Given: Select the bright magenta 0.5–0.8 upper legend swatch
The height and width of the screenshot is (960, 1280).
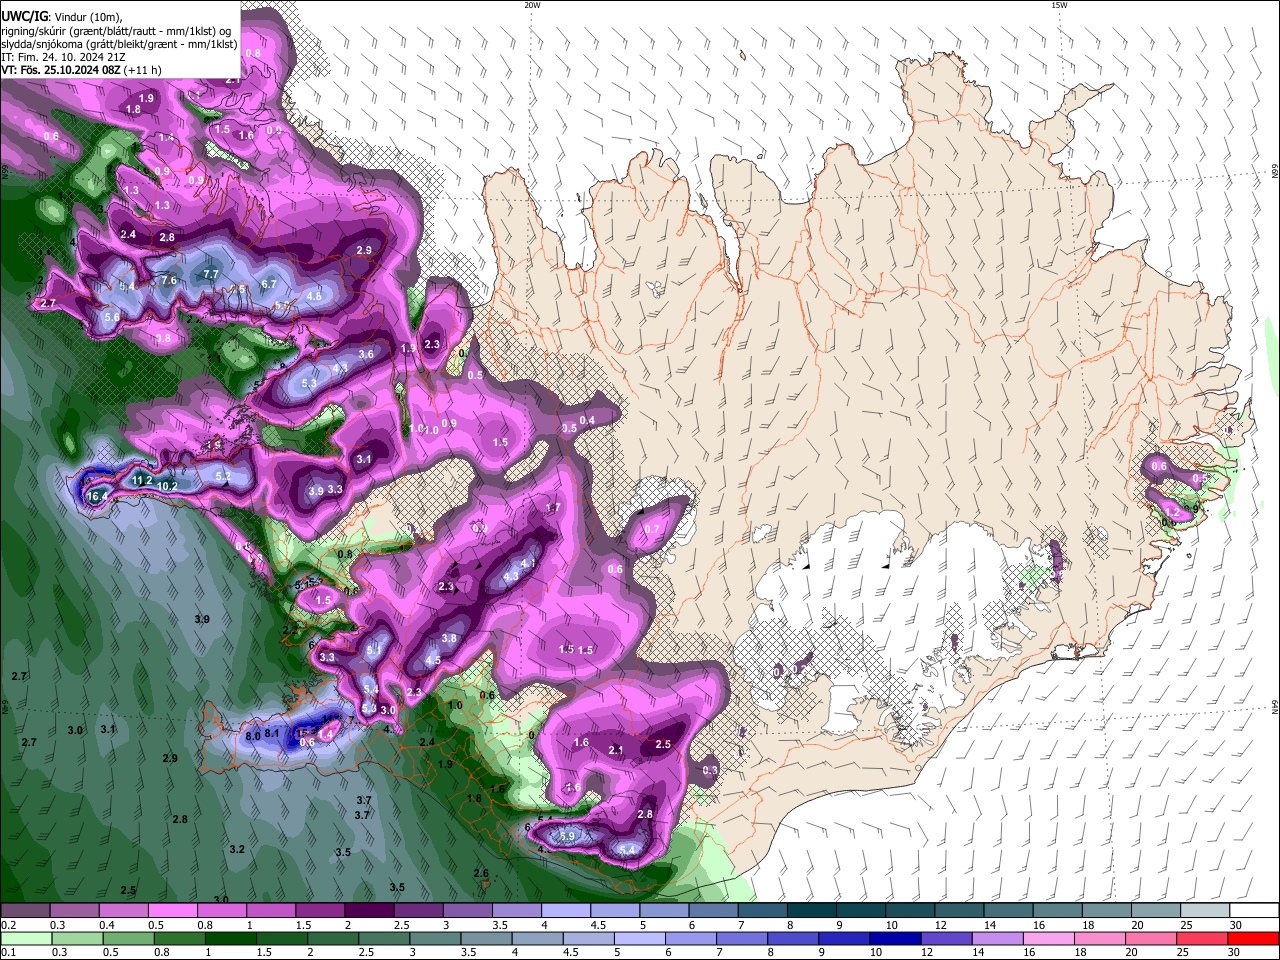Looking at the screenshot, I should 172,911.
